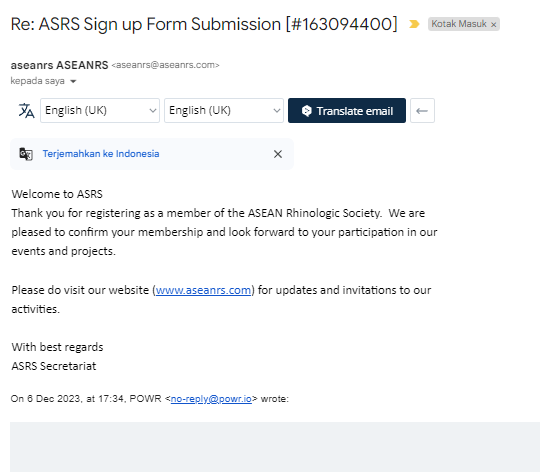Click the translation language icon
Screen dimensions: 540x472
26,111
